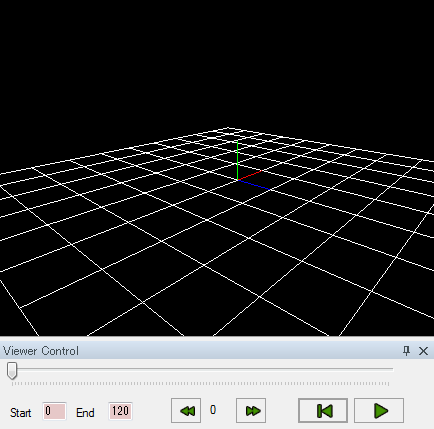Pin the Viewer Control panel with the pushpin icon
This screenshot has height=429, width=434.
[x=406, y=351]
